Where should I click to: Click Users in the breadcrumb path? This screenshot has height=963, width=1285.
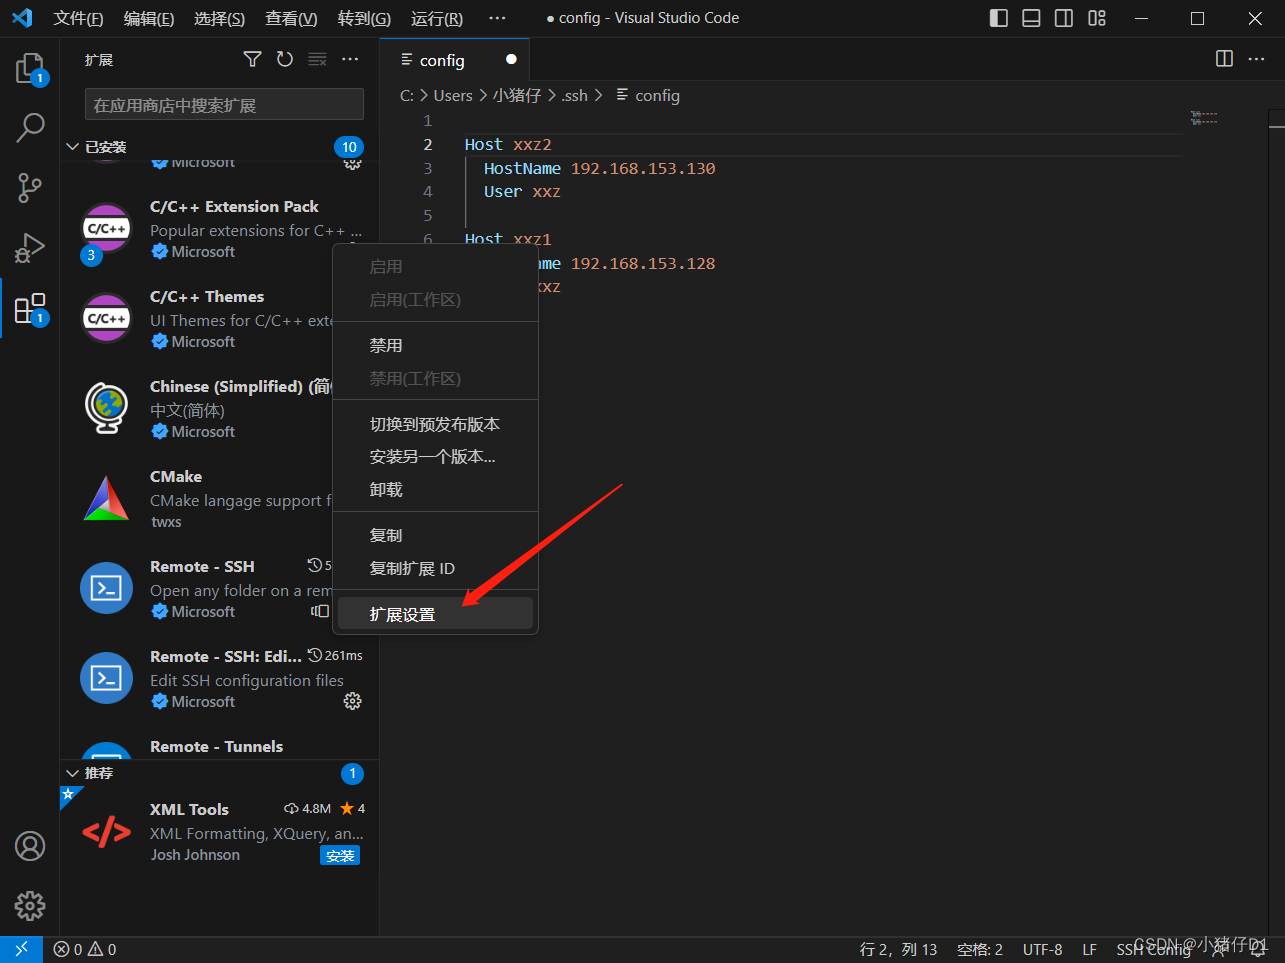(453, 95)
